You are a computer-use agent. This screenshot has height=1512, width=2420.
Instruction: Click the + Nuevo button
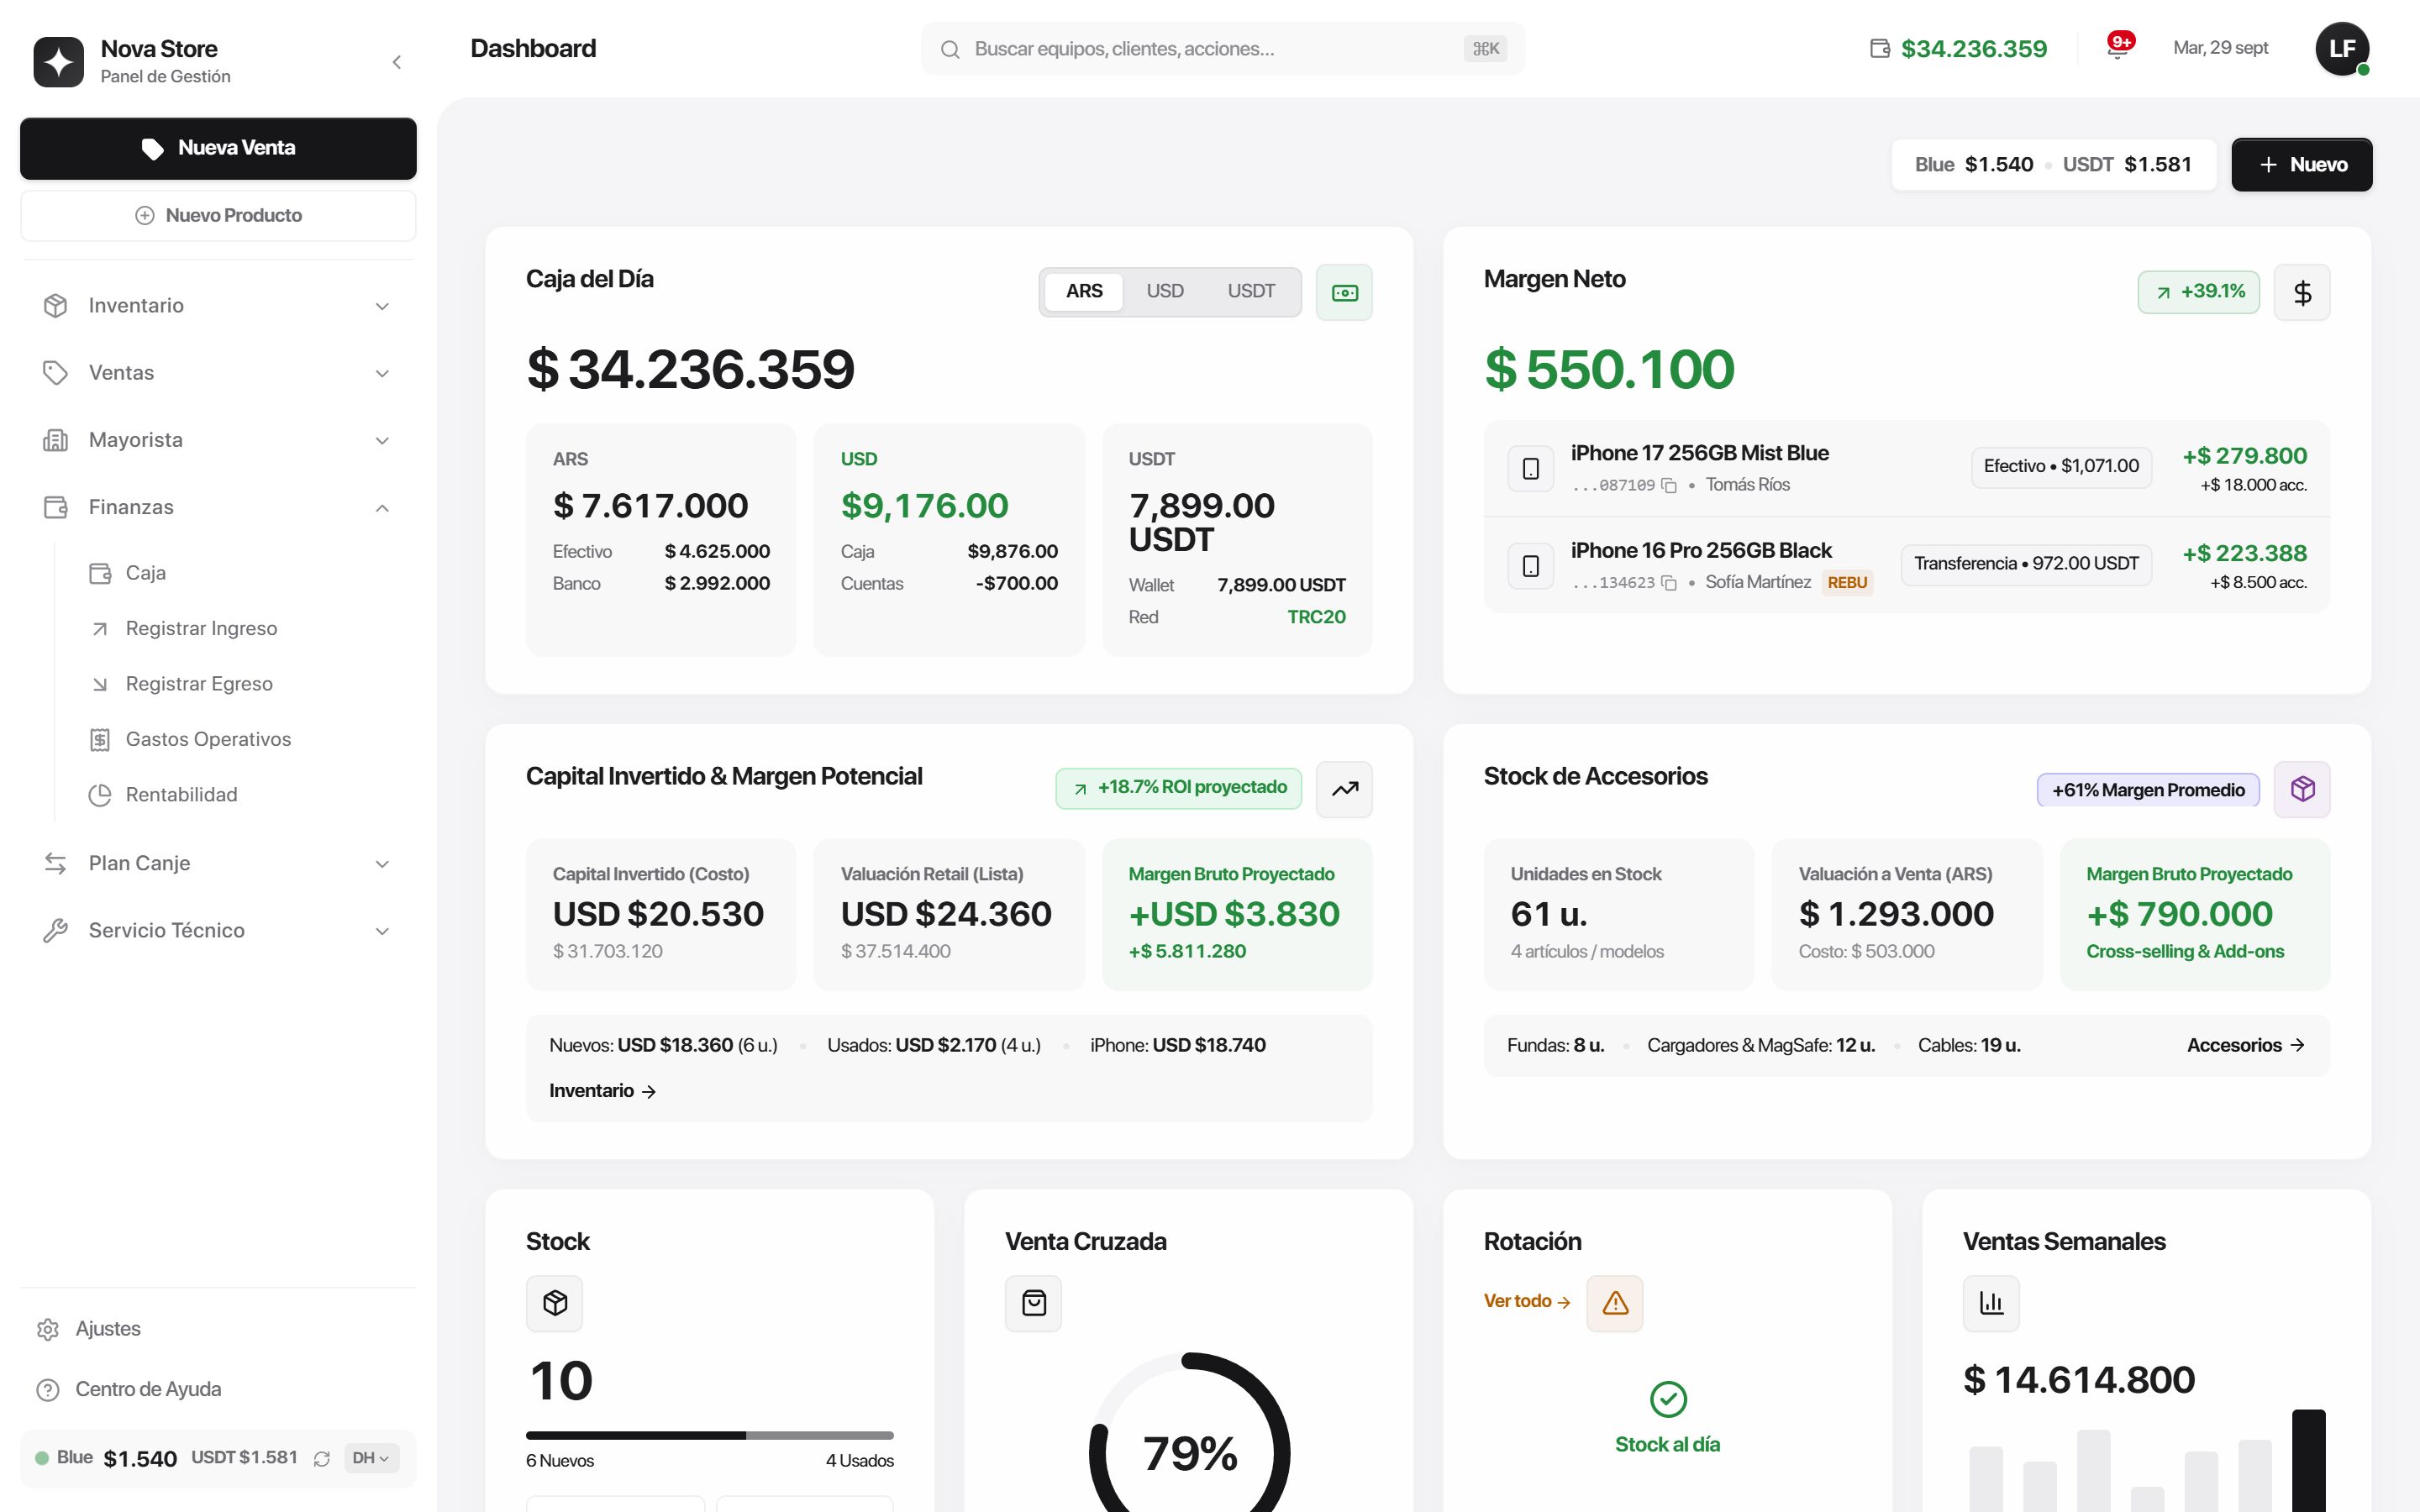point(2302,164)
